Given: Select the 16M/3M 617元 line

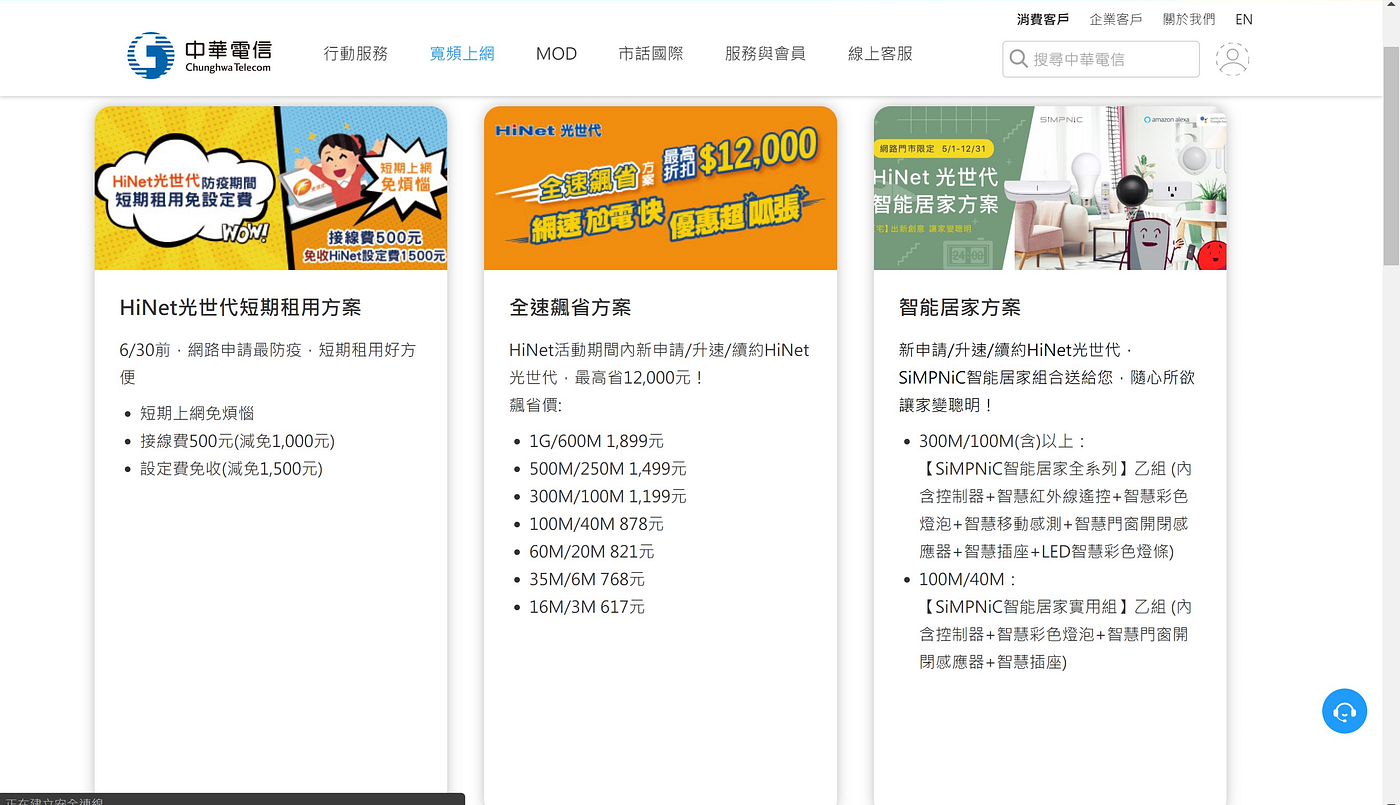Looking at the screenshot, I should tap(587, 607).
